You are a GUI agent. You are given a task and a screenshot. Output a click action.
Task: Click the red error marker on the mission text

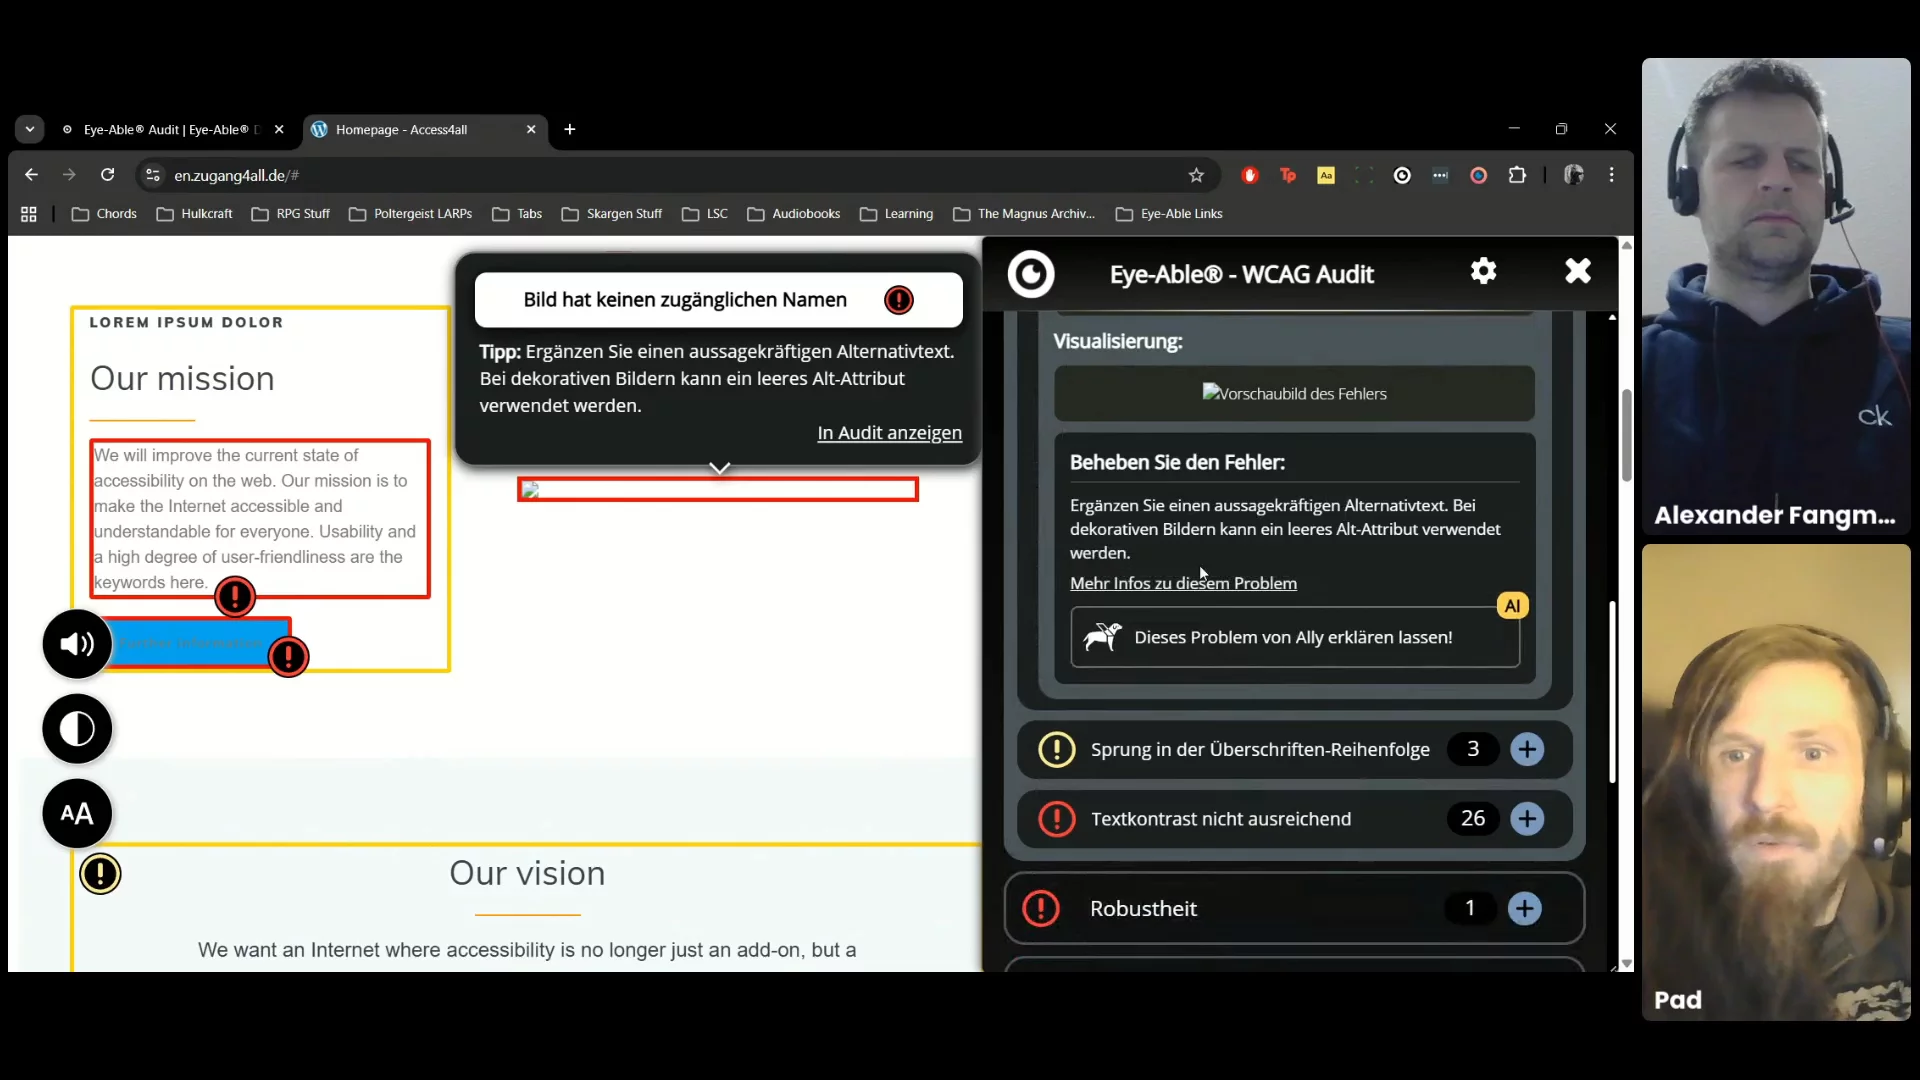pos(235,597)
